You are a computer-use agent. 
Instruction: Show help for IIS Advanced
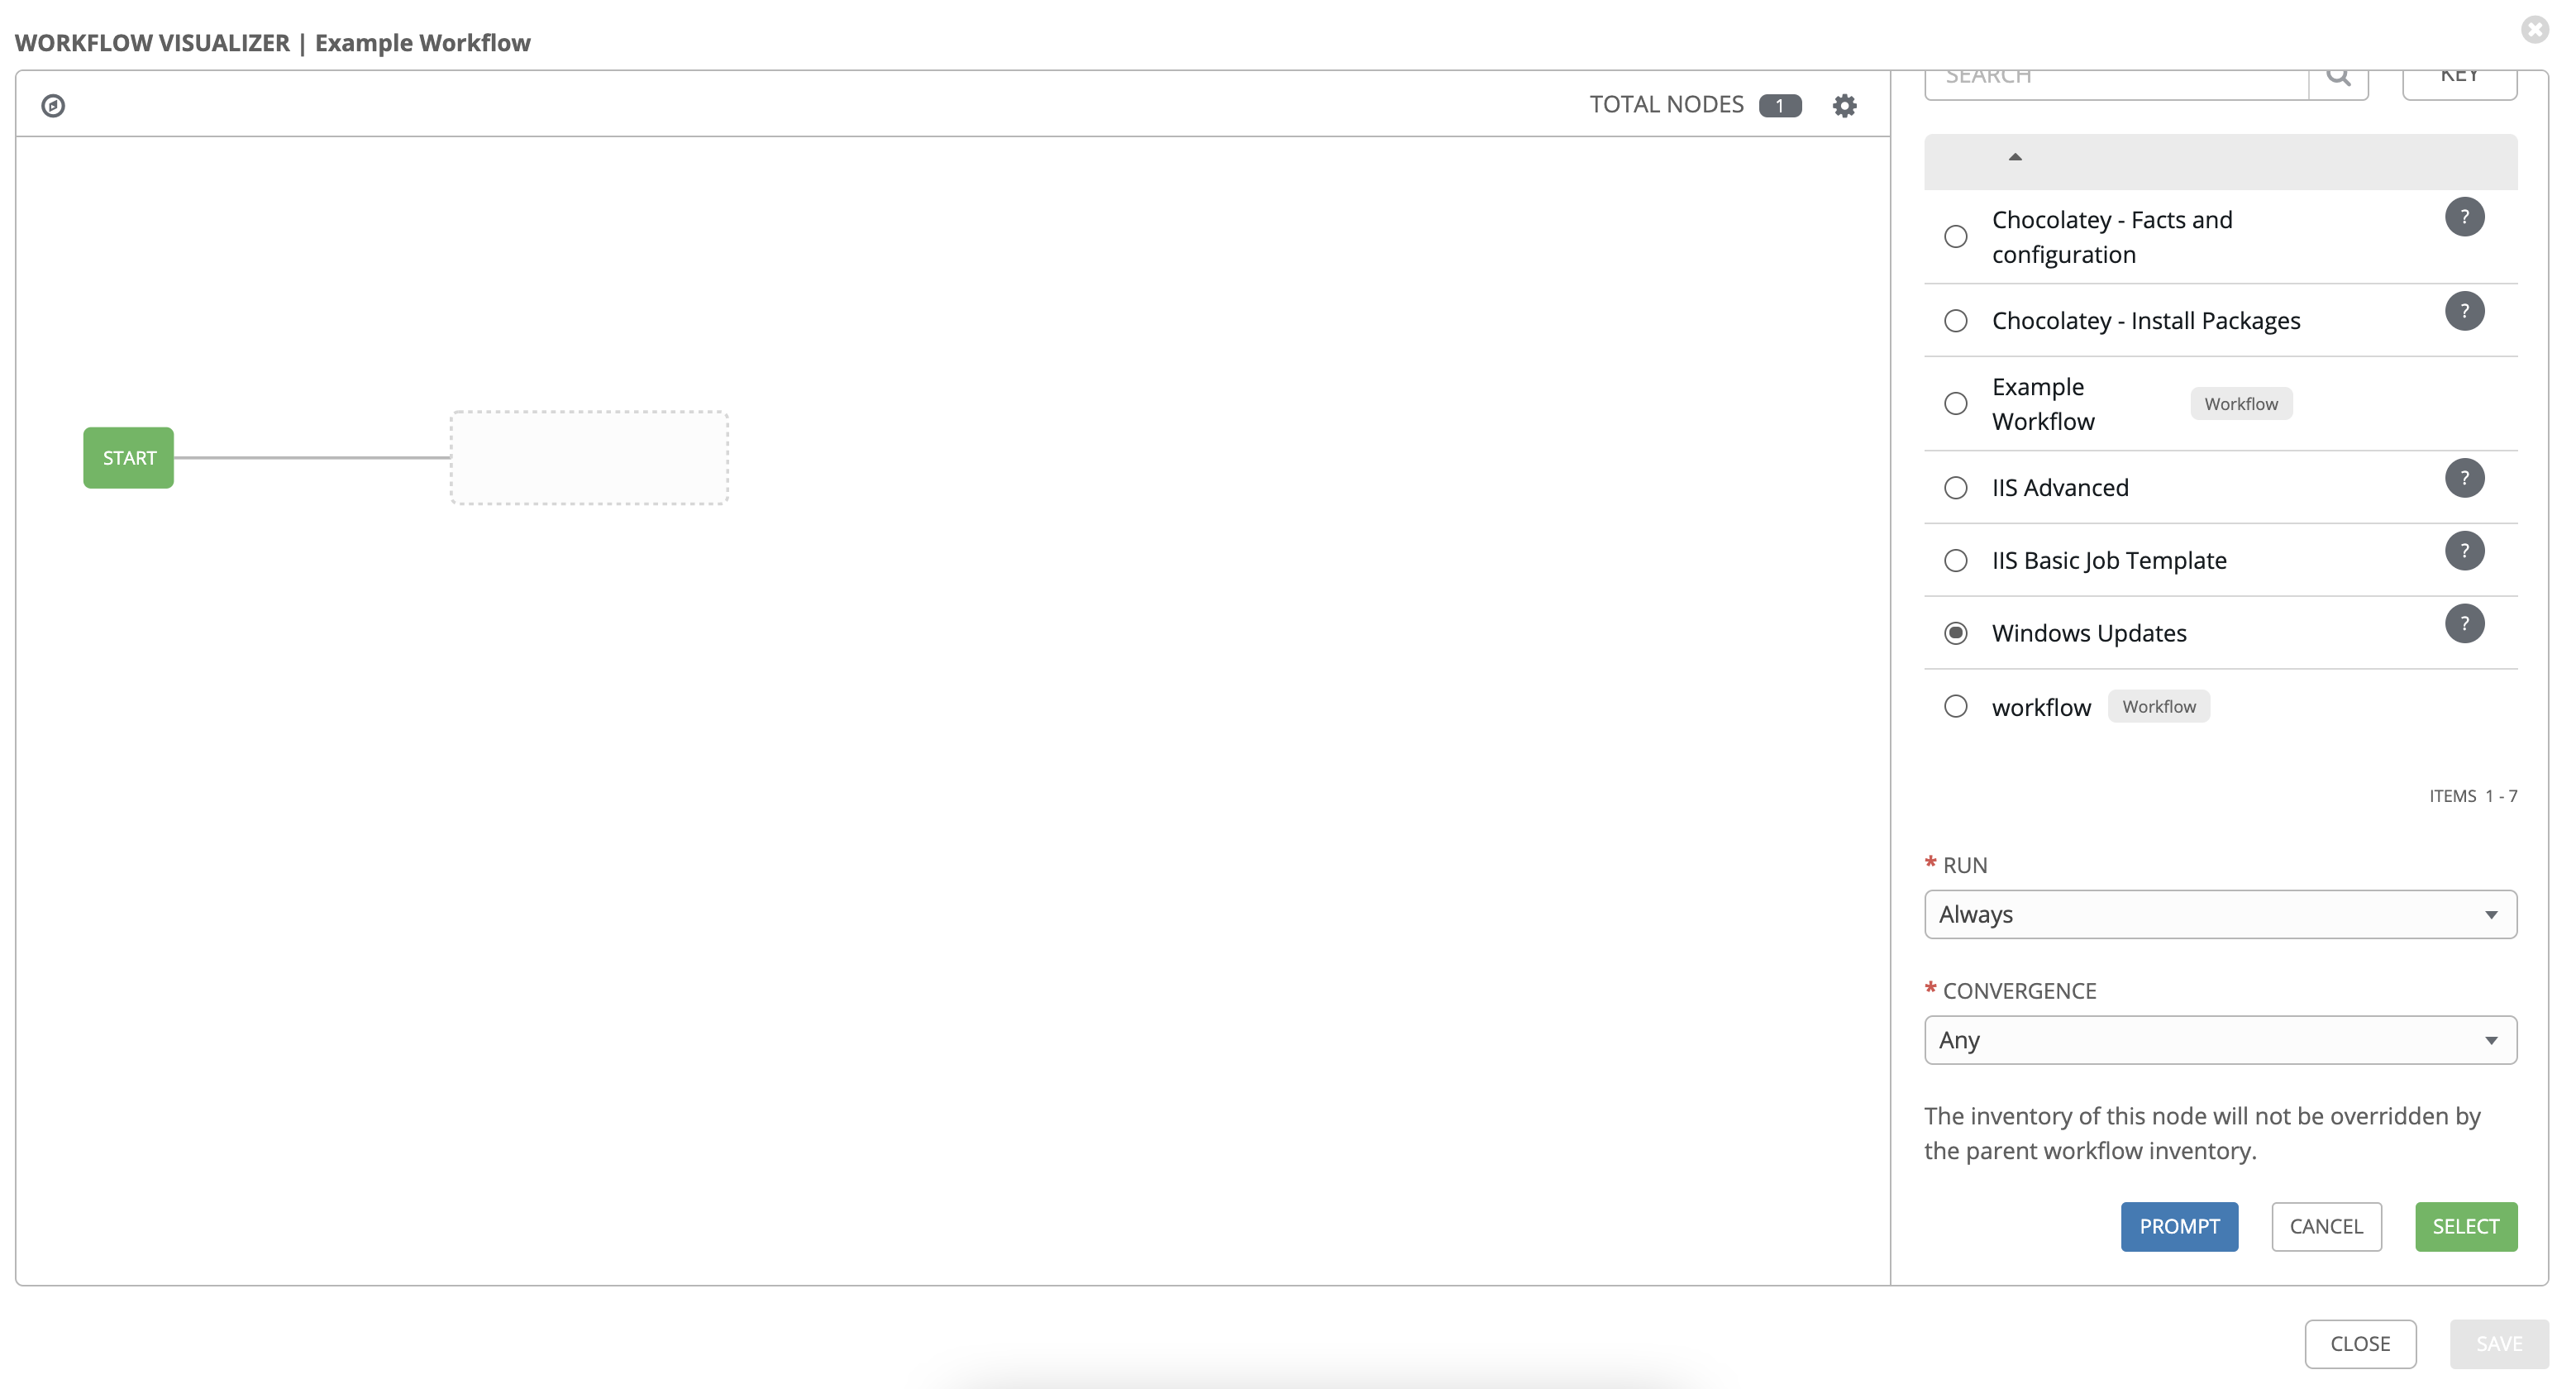pyautogui.click(x=2464, y=478)
